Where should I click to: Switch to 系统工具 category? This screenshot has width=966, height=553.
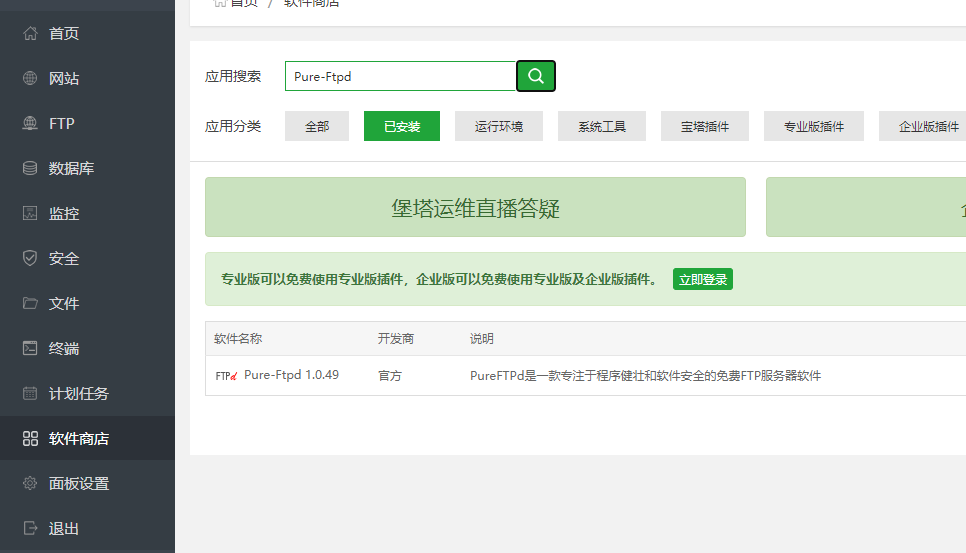click(602, 126)
